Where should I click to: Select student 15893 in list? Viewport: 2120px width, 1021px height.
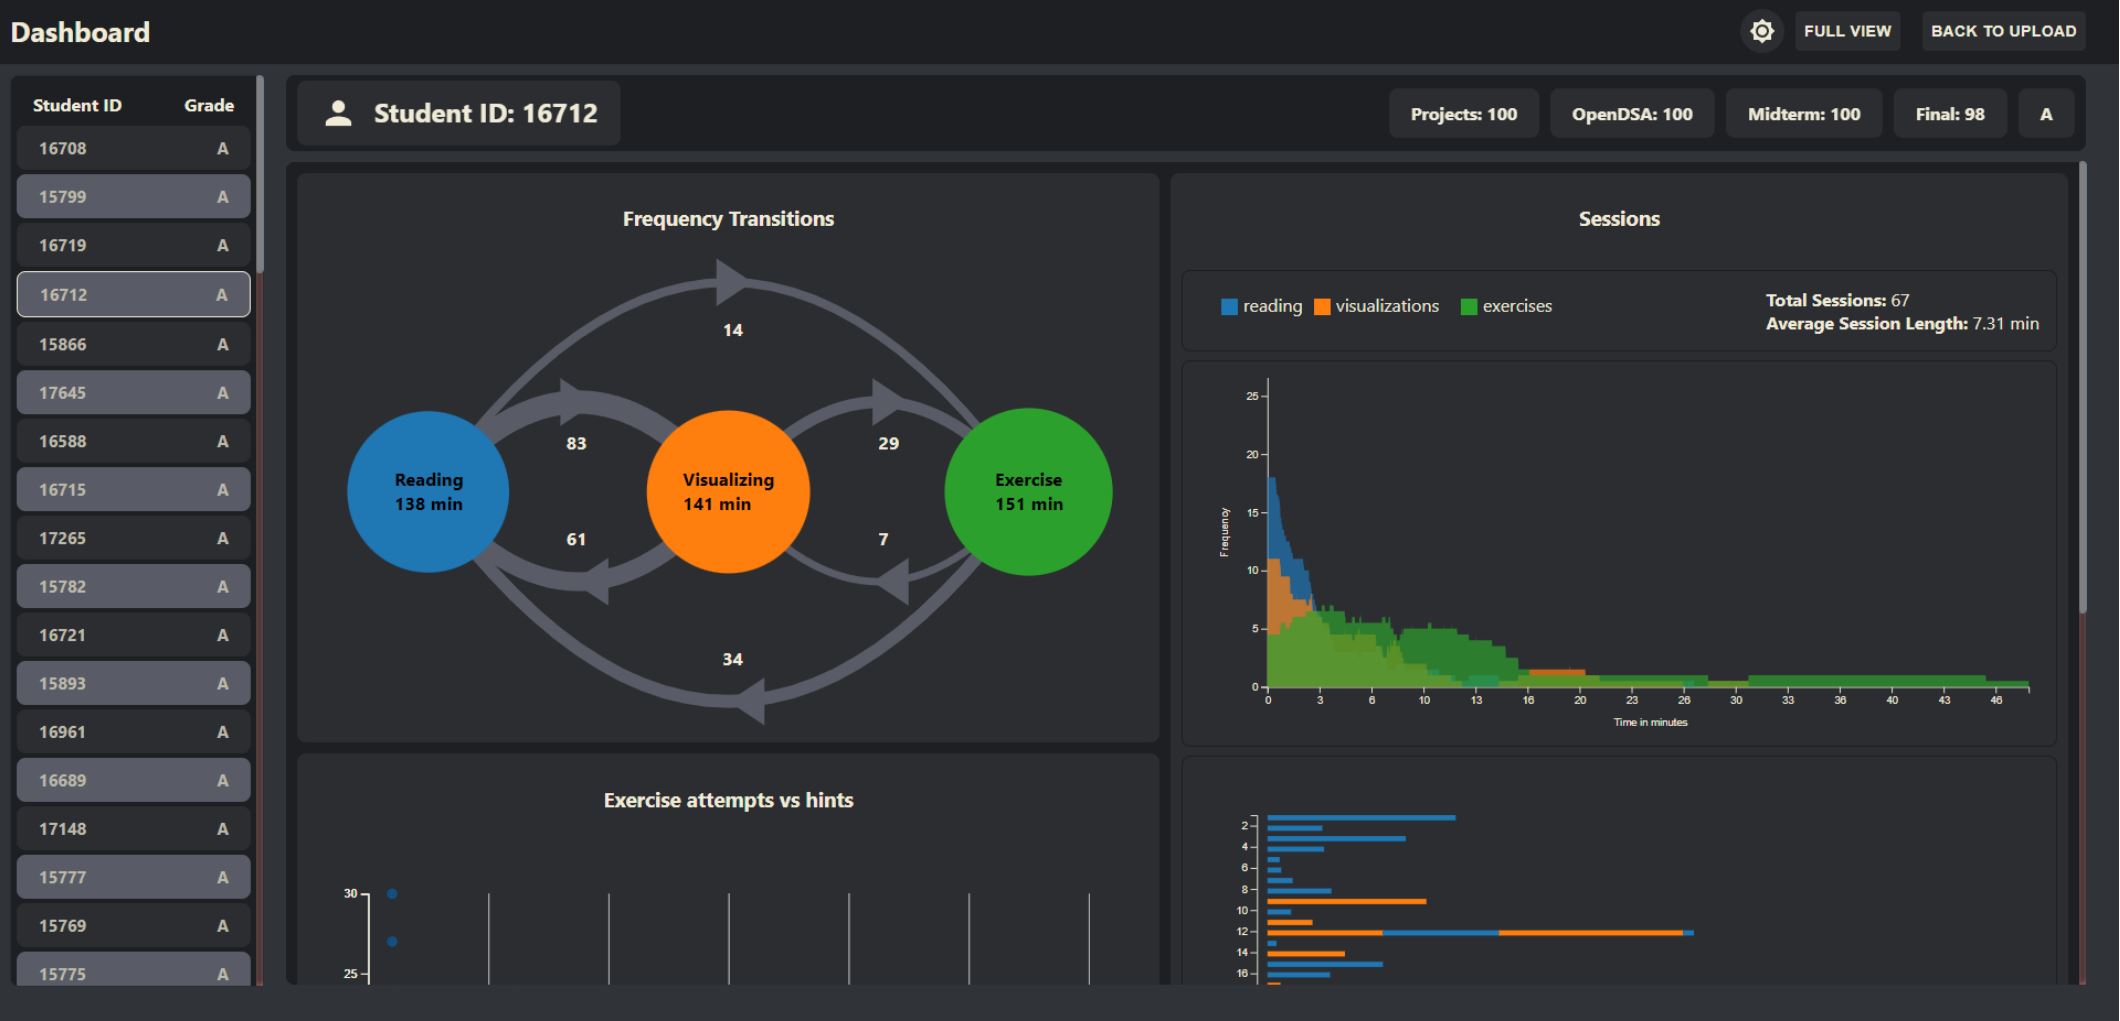pos(133,684)
